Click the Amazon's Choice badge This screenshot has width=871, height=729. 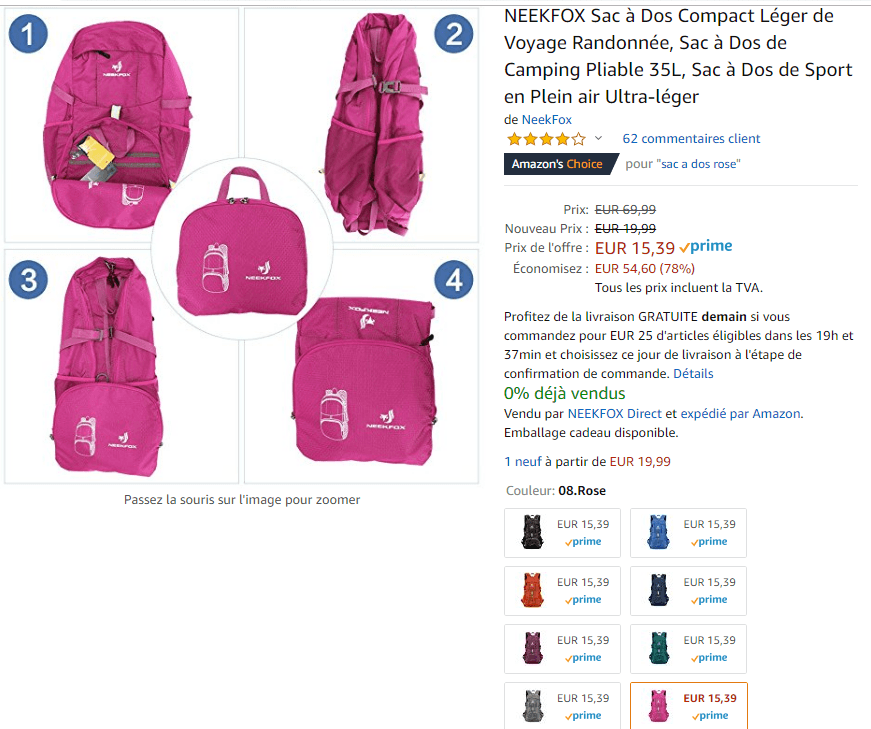[560, 164]
